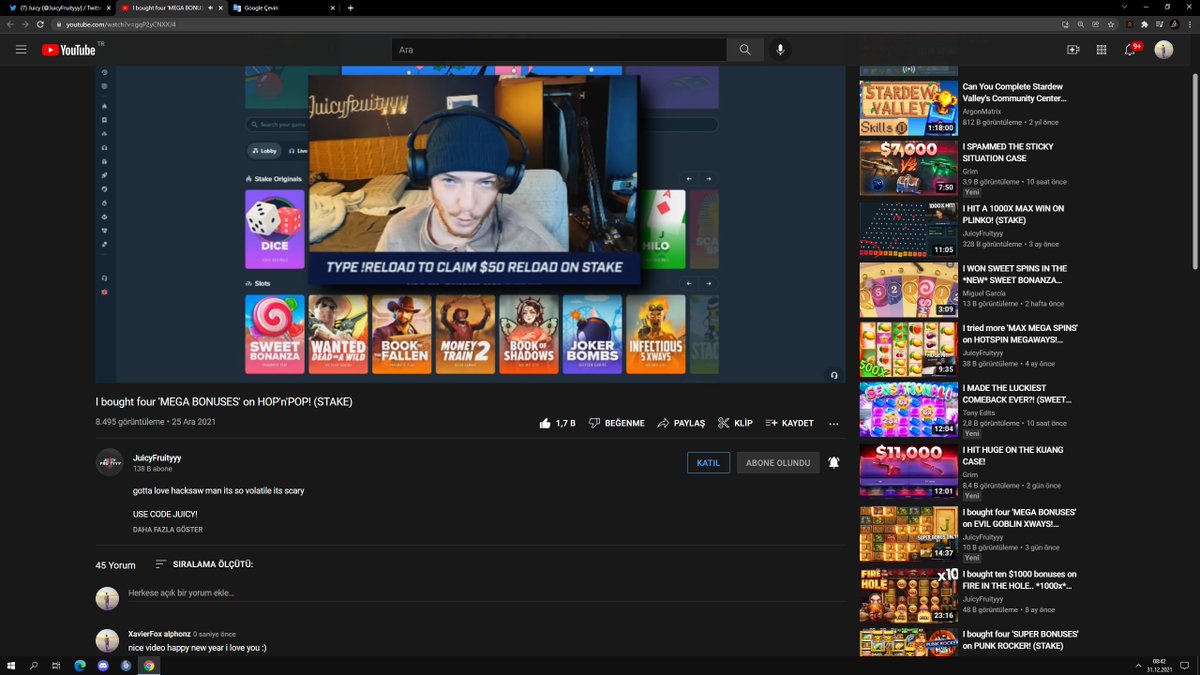Dislike the video via BEĞENME
The width and height of the screenshot is (1200, 675).
pos(617,423)
